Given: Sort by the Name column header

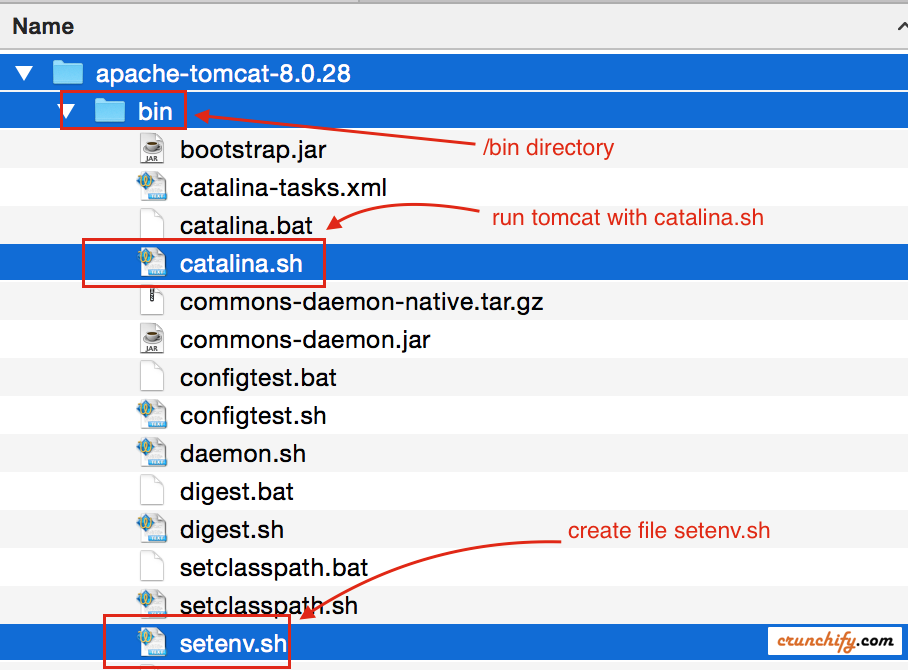Looking at the screenshot, I should click(44, 27).
